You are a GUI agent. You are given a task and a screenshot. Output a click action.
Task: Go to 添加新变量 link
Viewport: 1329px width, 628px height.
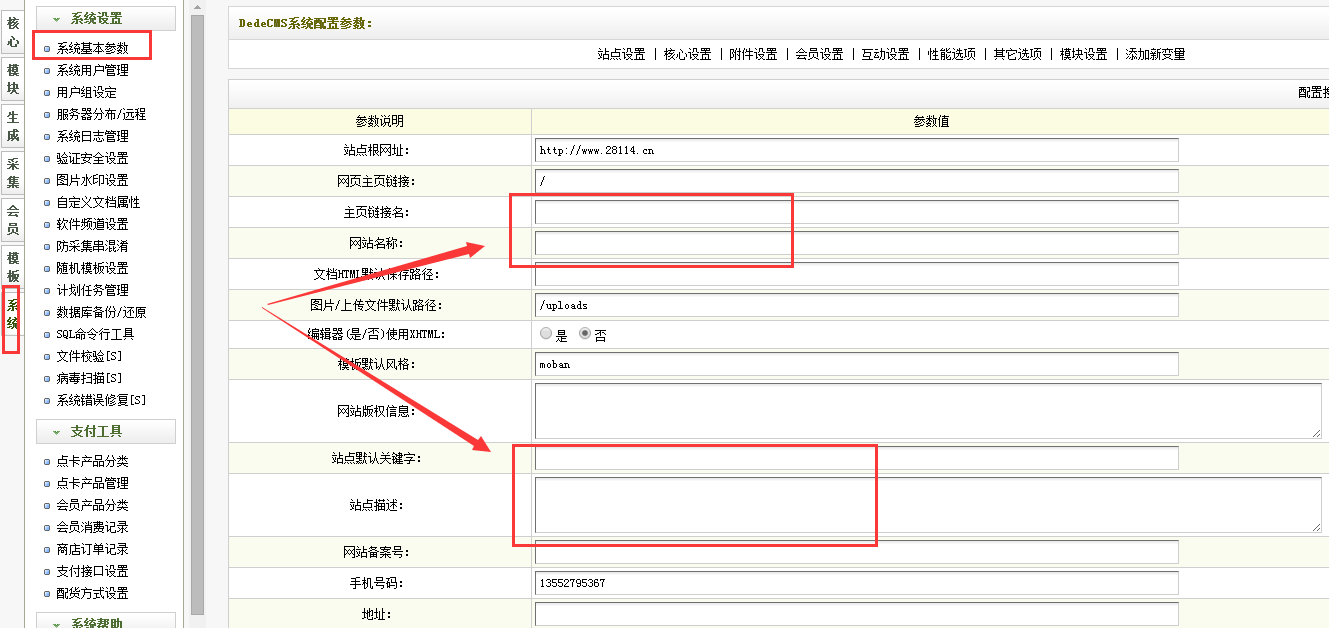coord(1155,54)
